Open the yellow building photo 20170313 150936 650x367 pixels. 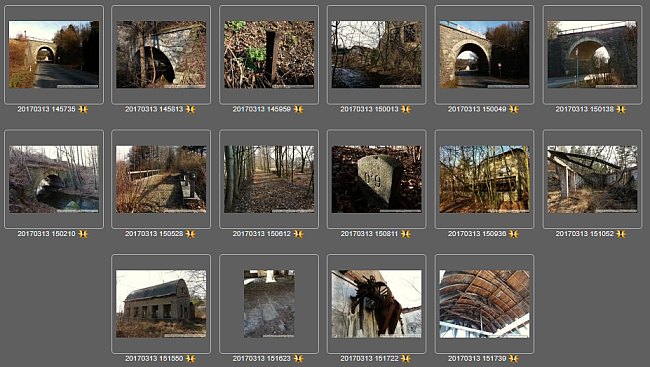point(484,179)
